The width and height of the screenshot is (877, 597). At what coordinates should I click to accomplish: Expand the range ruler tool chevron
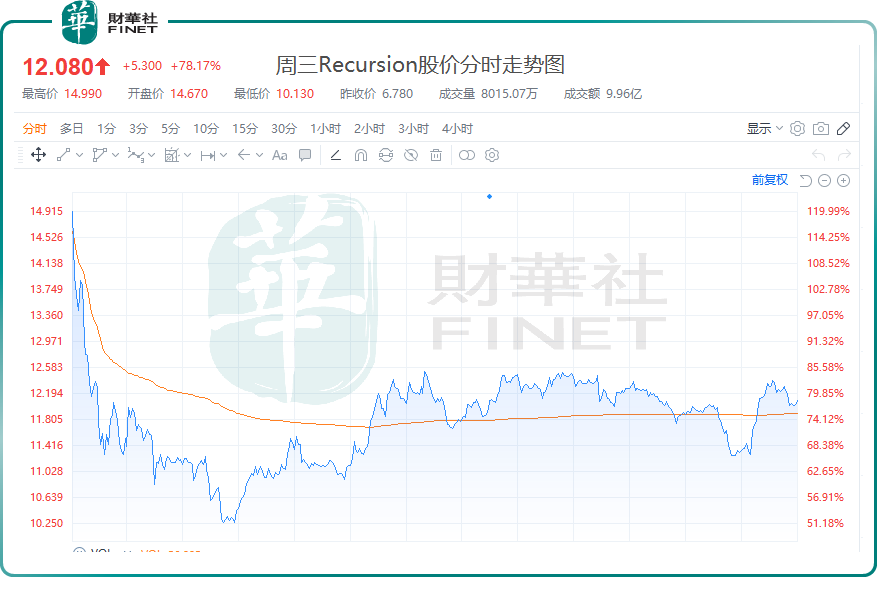pos(223,155)
